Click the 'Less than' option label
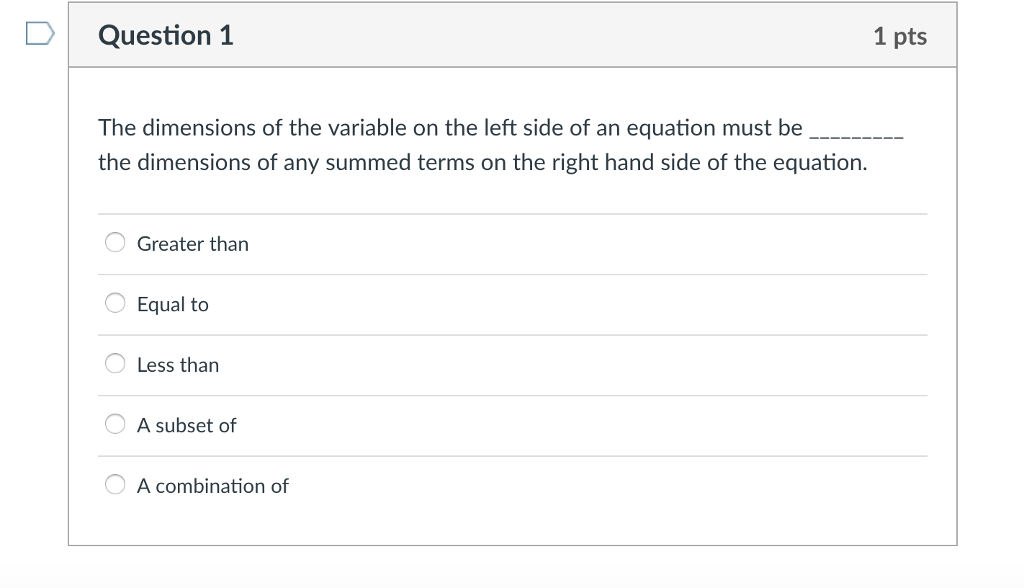The width and height of the screenshot is (1024, 588). pos(178,365)
